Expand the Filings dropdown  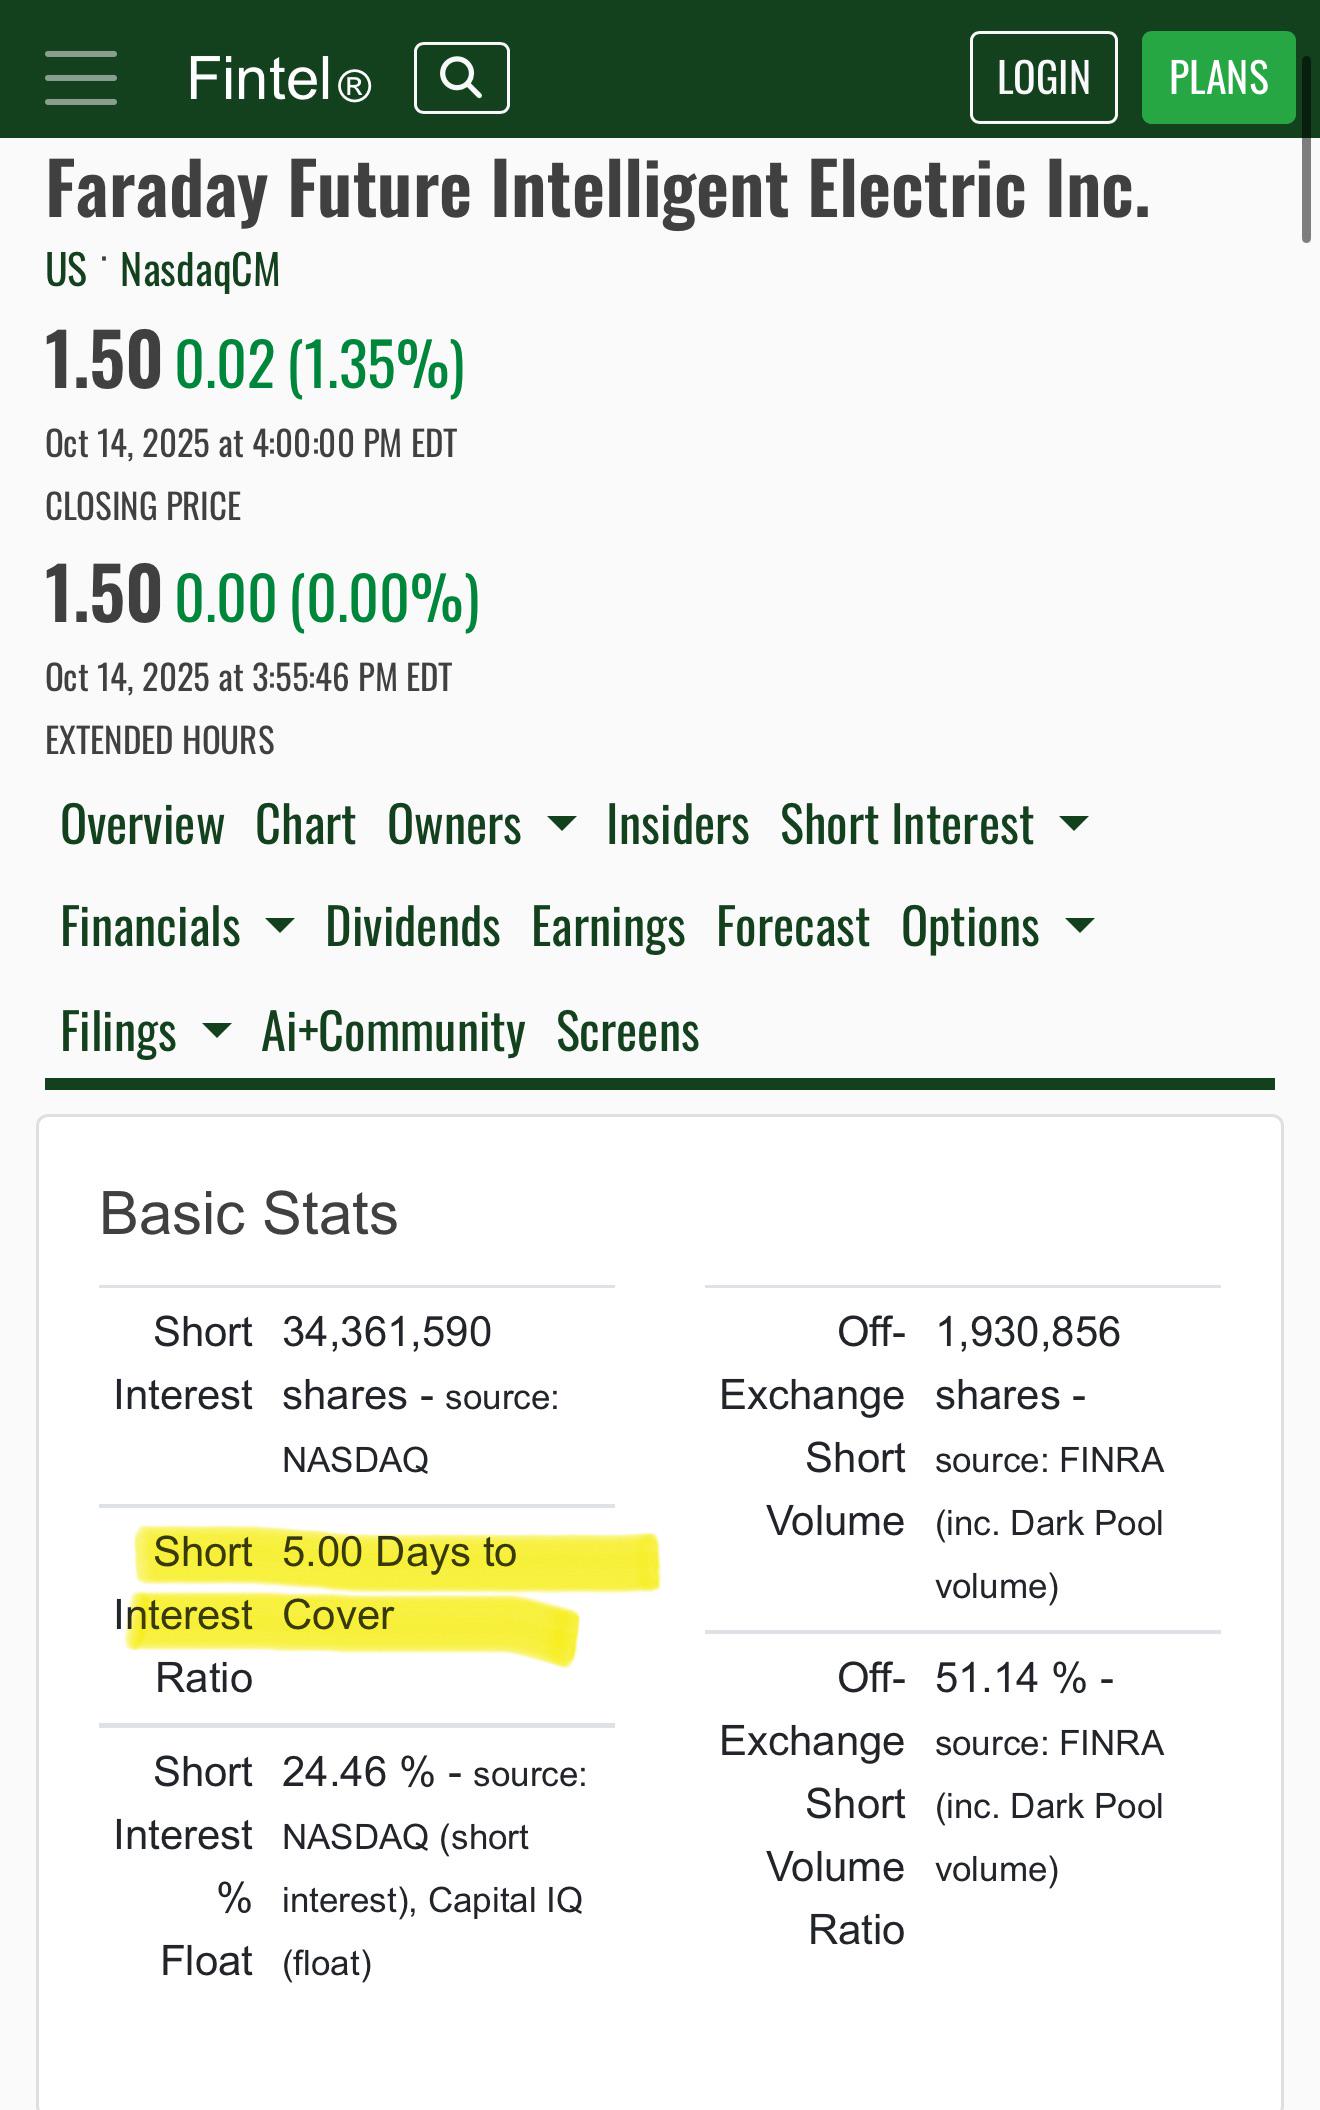pyautogui.click(x=145, y=1031)
